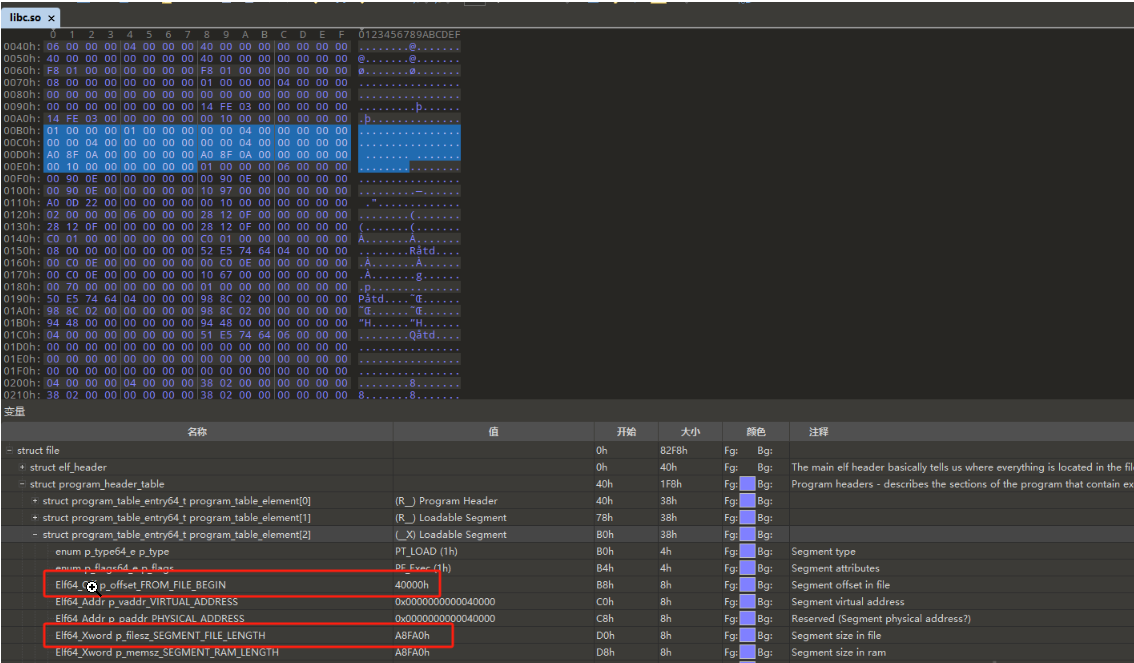Screen dimensions: 1134x663
Task: Collapse the struct file root node
Action: point(9,450)
